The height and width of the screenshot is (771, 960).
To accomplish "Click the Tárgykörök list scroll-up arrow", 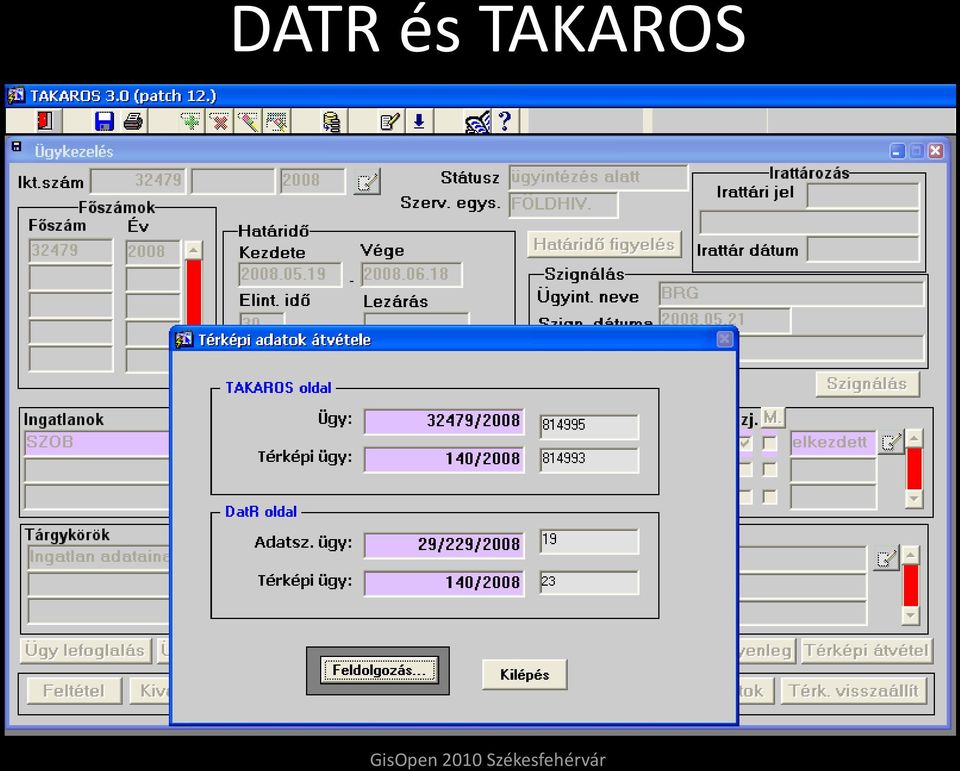I will point(911,555).
